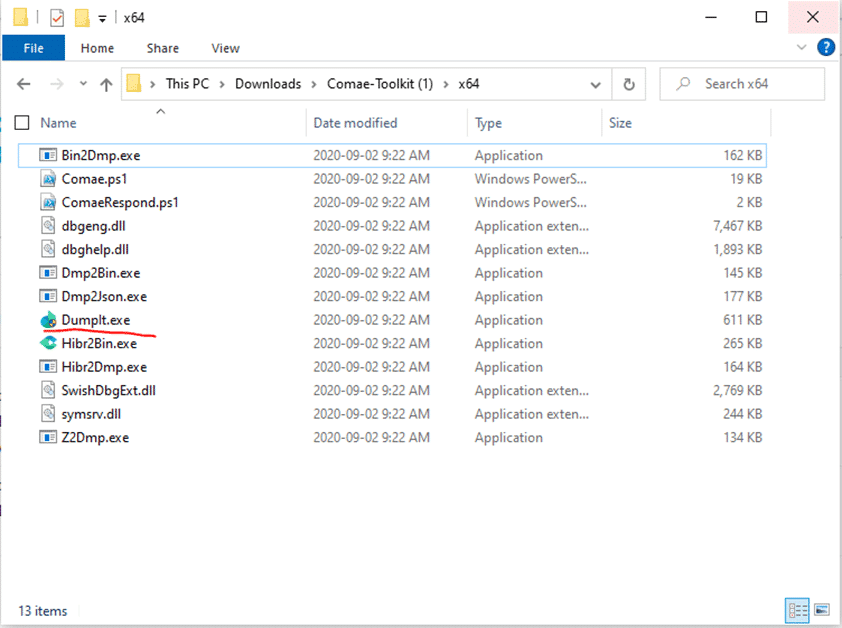Click the Comae.ps1 PowerShell script icon

(48, 179)
